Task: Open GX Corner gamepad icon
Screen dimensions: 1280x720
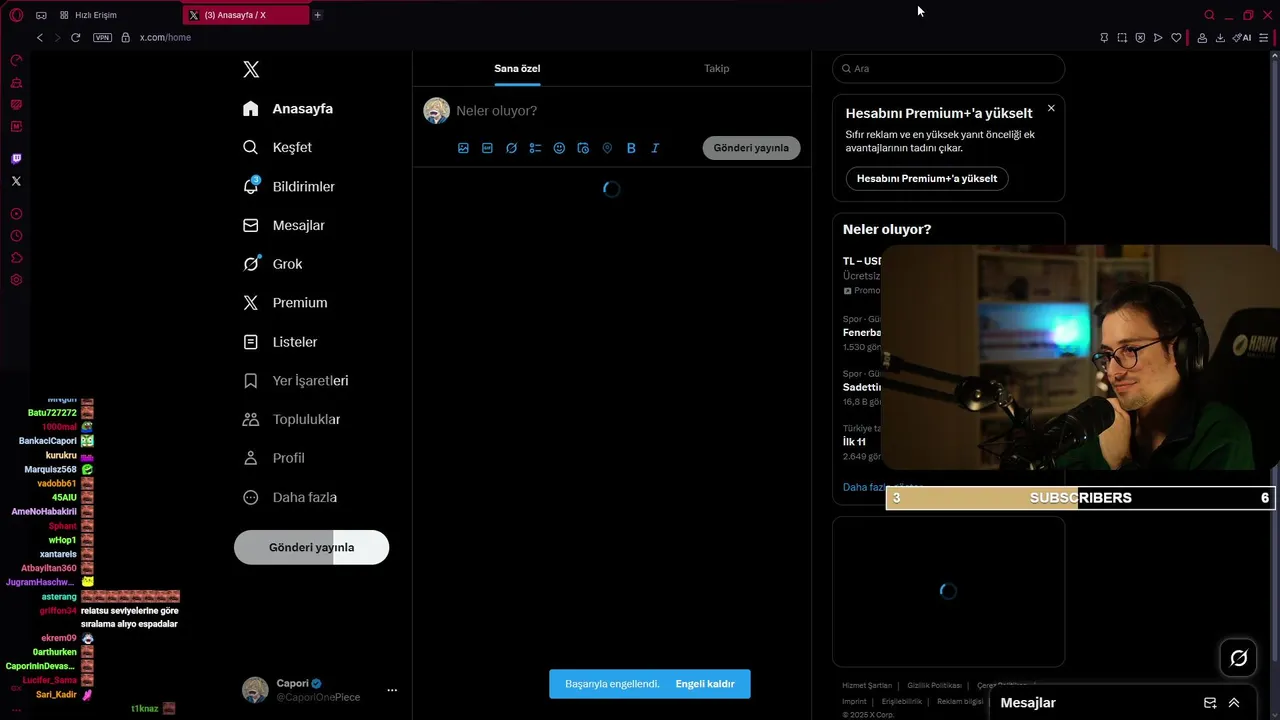Action: pyautogui.click(x=41, y=15)
